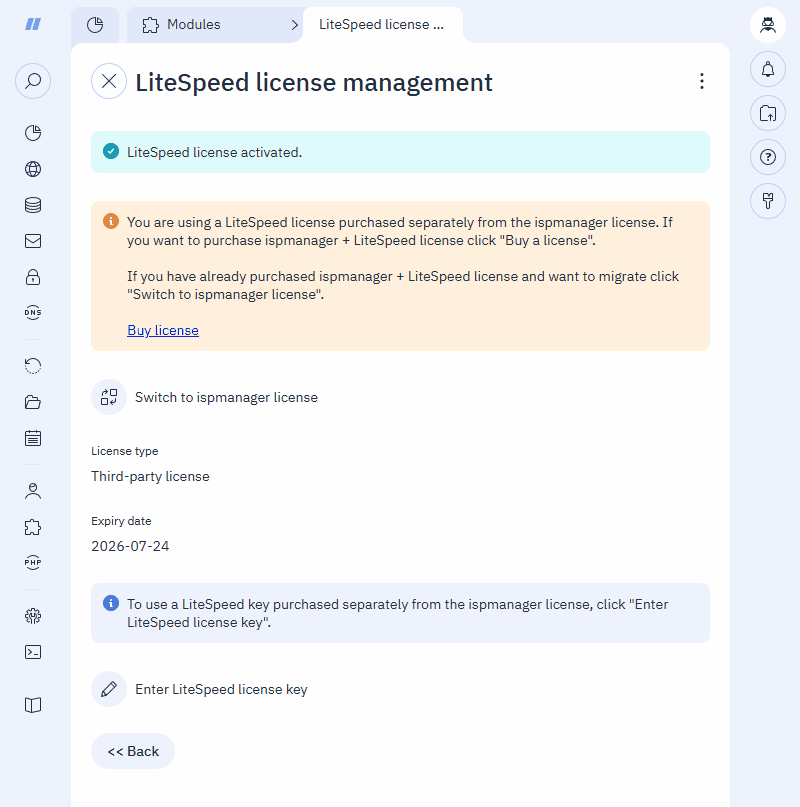Open the help question mark icon
The image size is (800, 807).
pyautogui.click(x=768, y=156)
